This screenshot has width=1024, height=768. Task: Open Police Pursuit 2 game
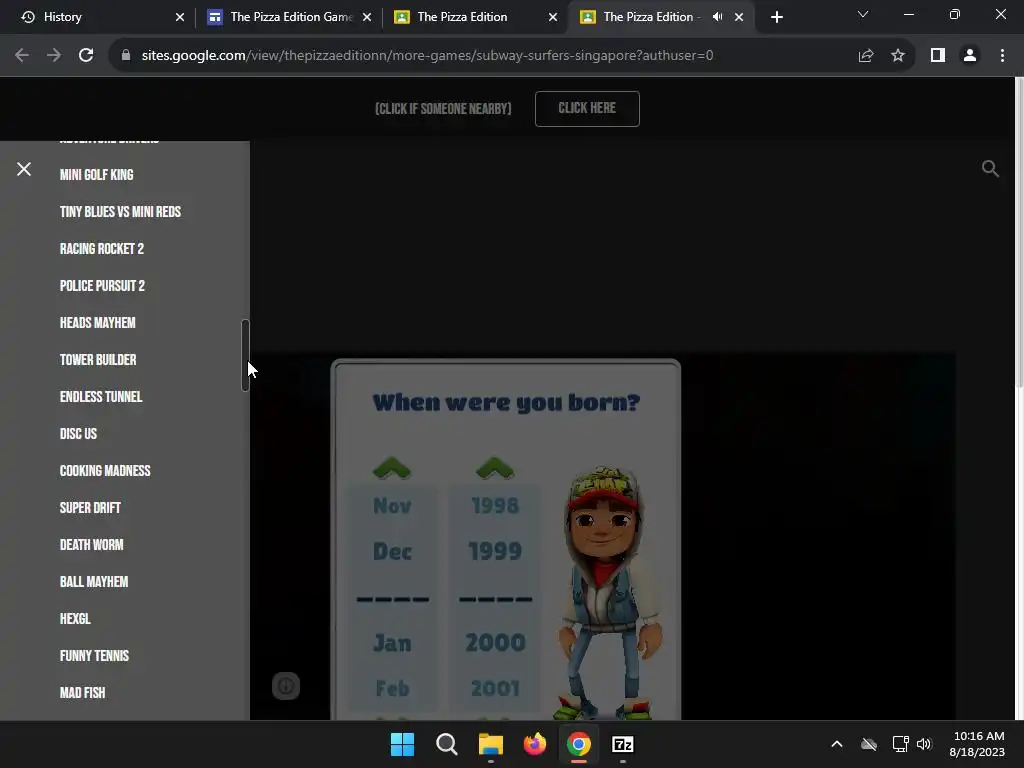tap(103, 286)
